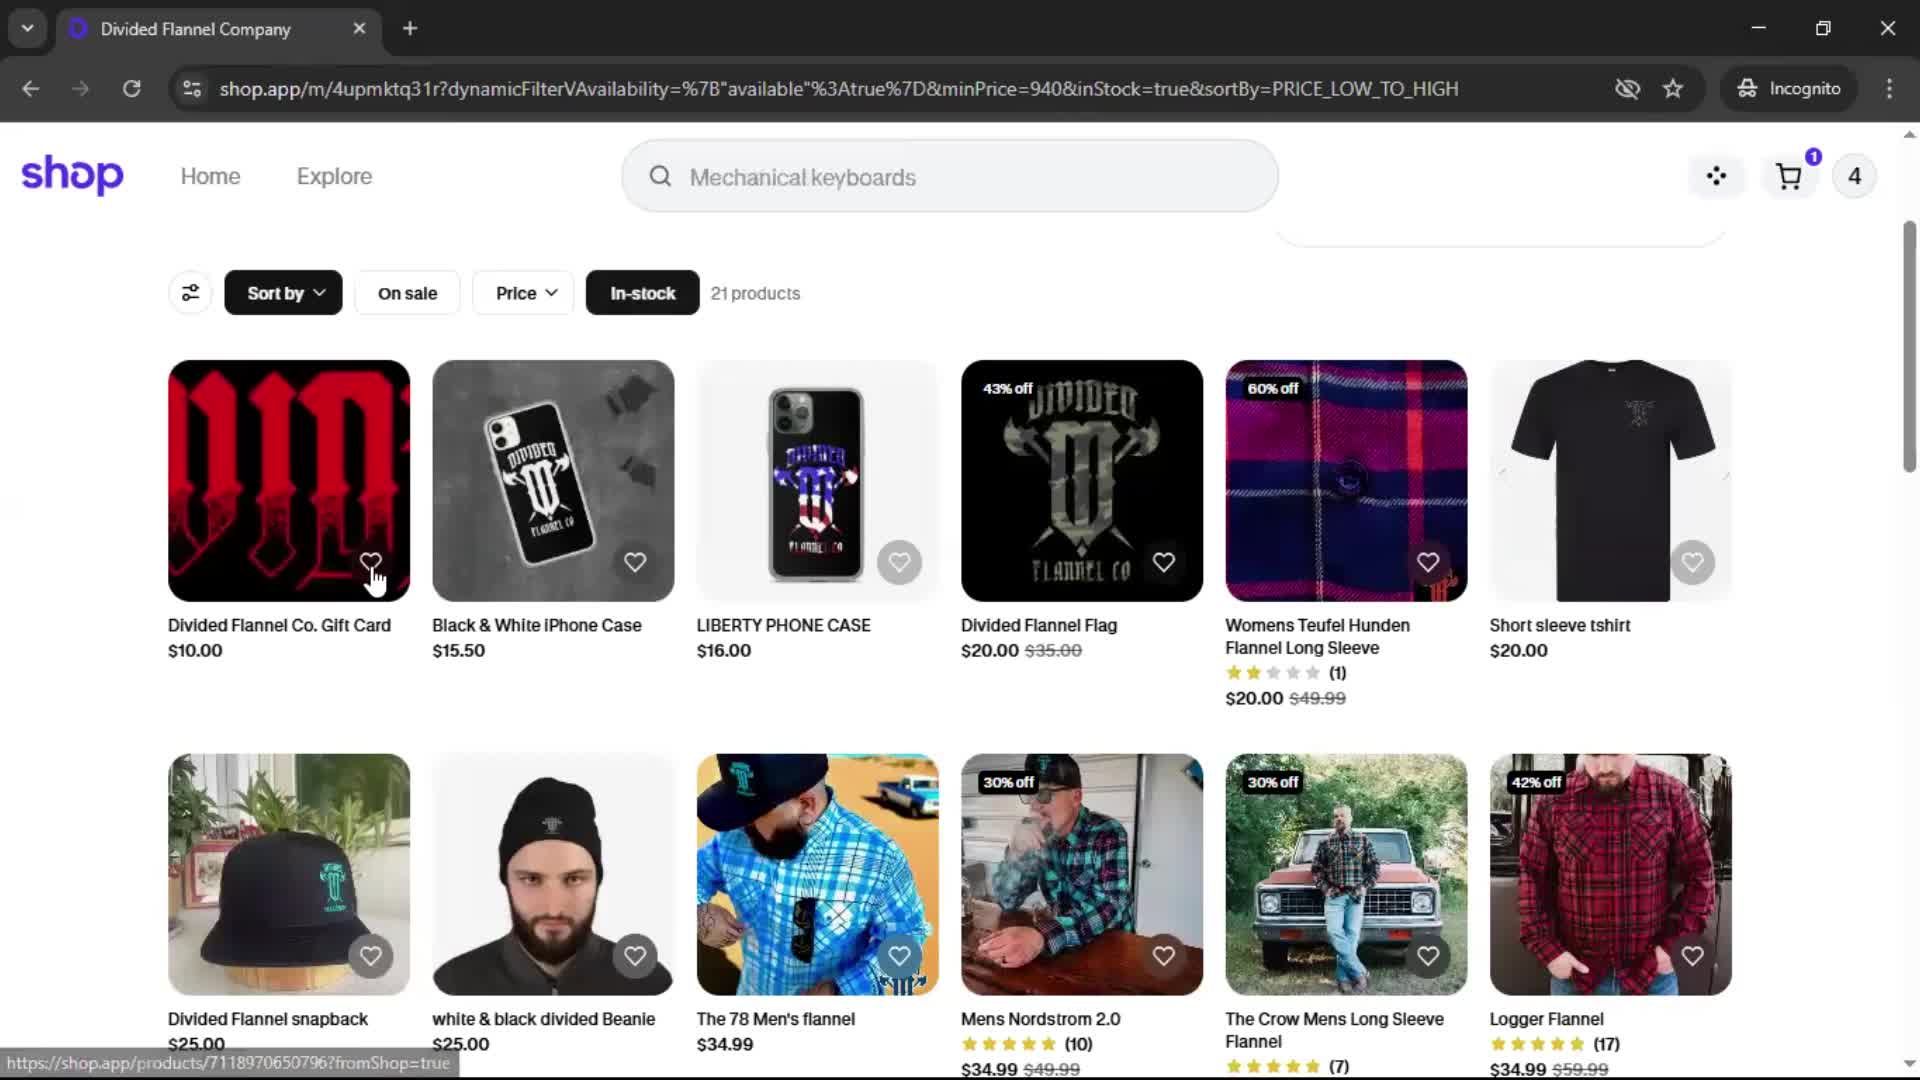Screen dimensions: 1920x1080
Task: Favorite the Black & White iPhone Case
Action: click(635, 562)
